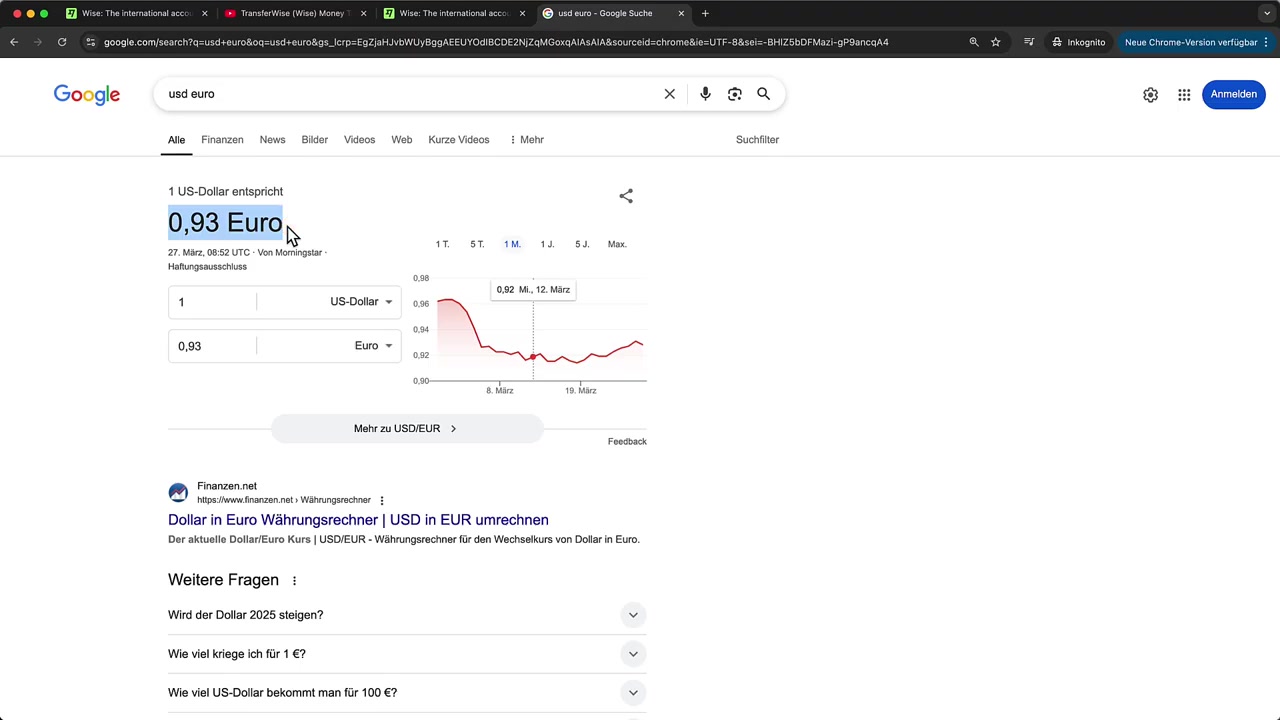This screenshot has width=1280, height=720.
Task: Start voice search with microphone icon
Action: coord(705,94)
